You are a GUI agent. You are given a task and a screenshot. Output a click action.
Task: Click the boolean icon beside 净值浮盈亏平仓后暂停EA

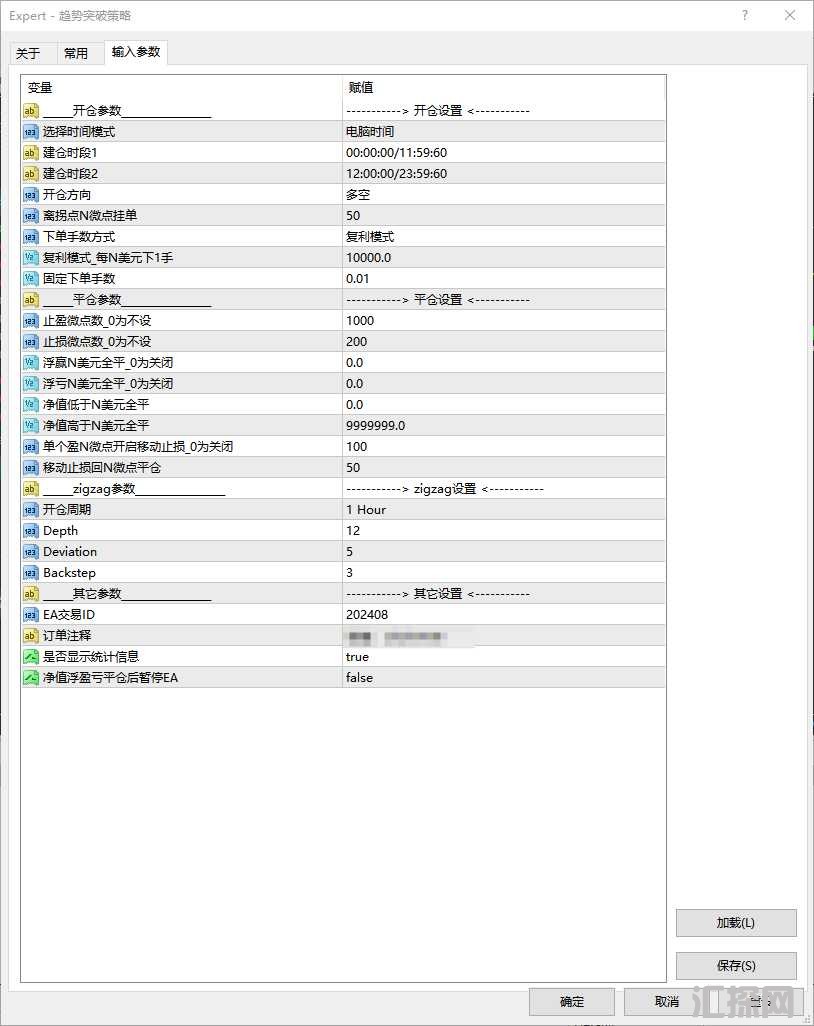click(x=31, y=678)
